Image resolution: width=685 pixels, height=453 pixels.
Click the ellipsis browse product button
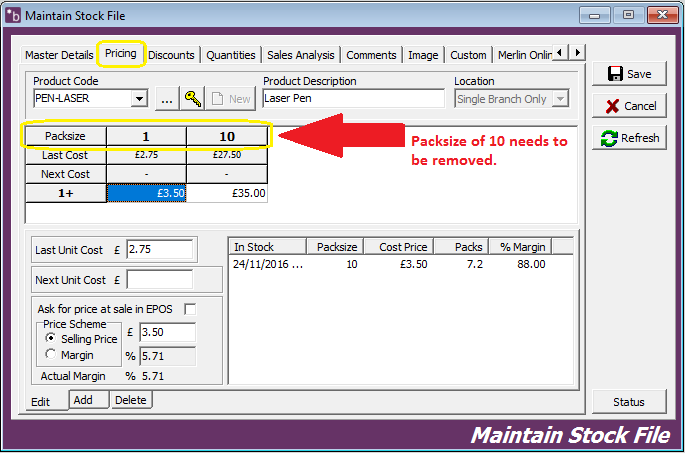point(167,99)
